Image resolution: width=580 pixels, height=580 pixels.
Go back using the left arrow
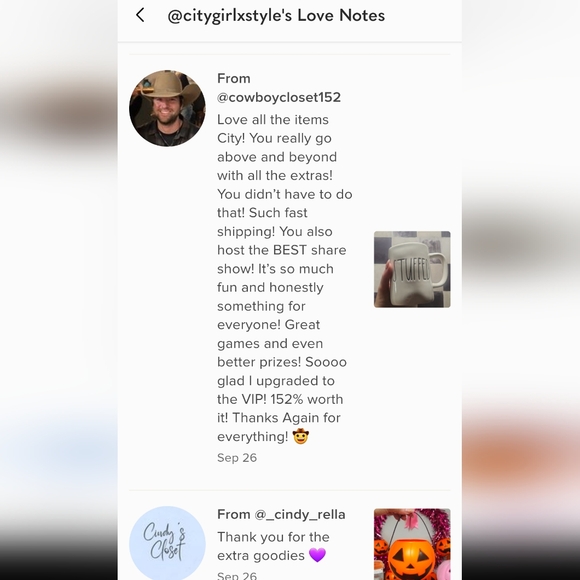click(x=140, y=15)
